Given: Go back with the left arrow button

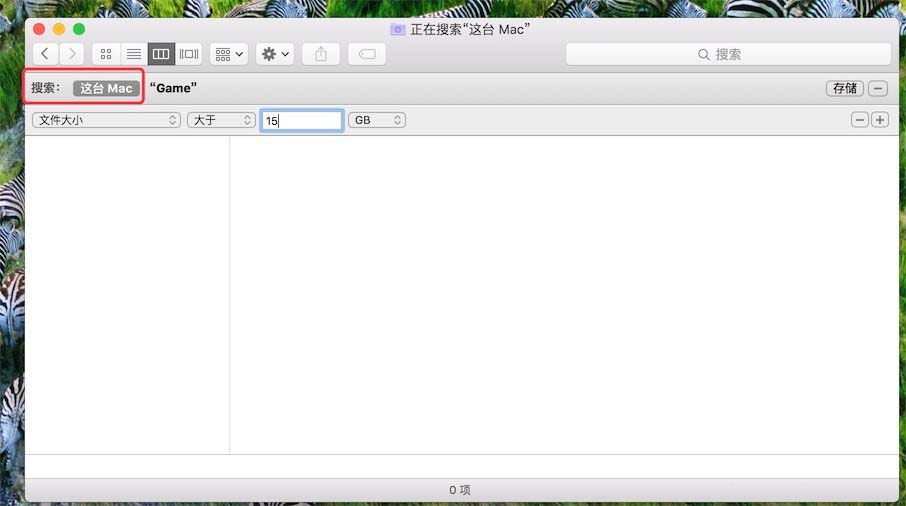Looking at the screenshot, I should [45, 54].
